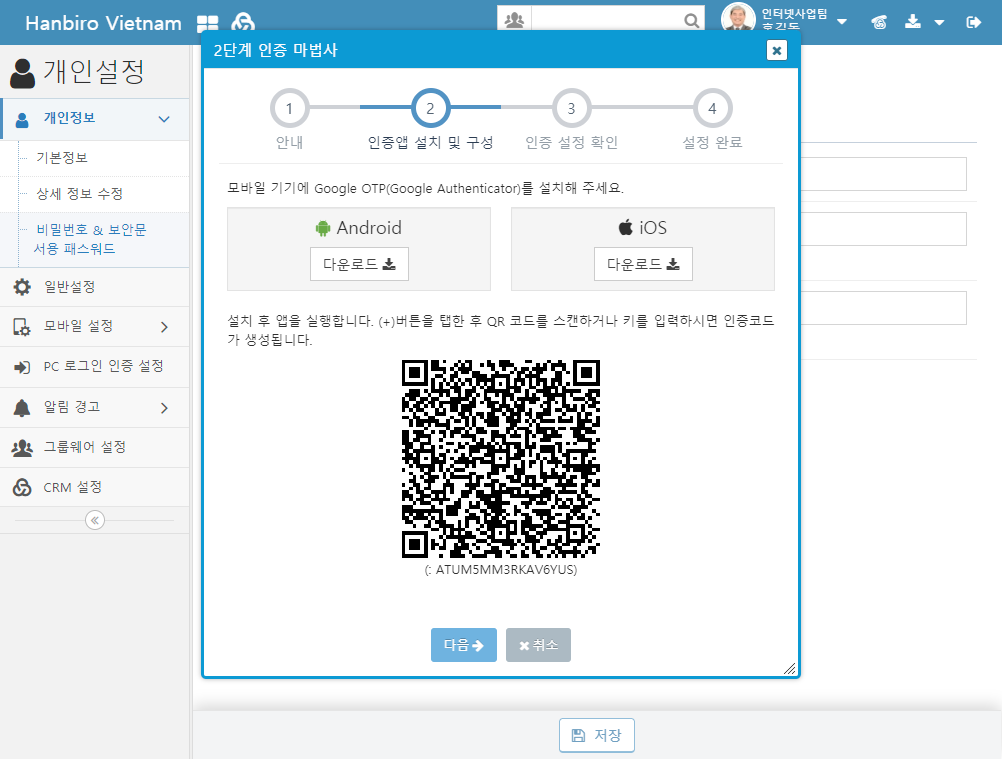Download Google OTP for iOS
This screenshot has height=759, width=1002.
point(643,264)
